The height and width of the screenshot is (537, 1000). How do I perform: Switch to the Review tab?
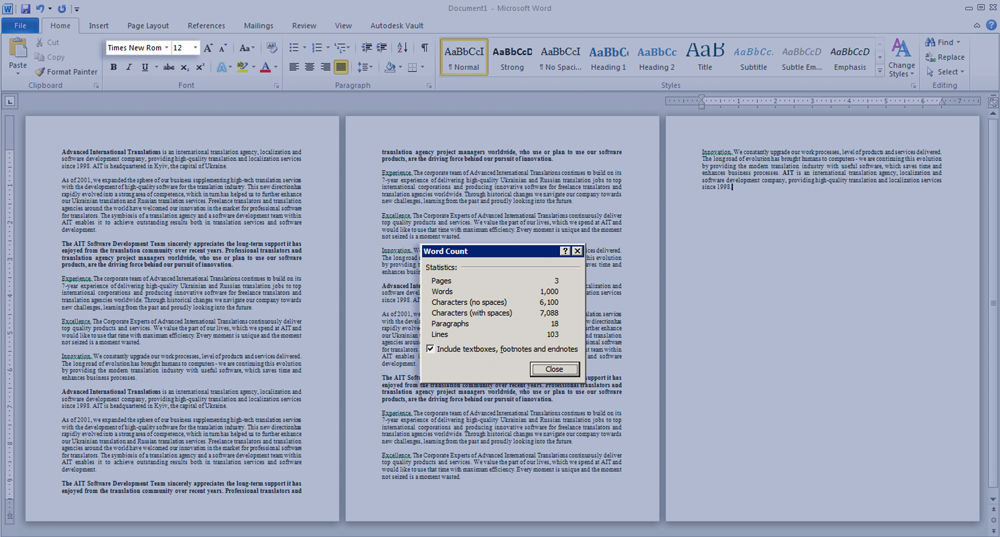click(304, 26)
